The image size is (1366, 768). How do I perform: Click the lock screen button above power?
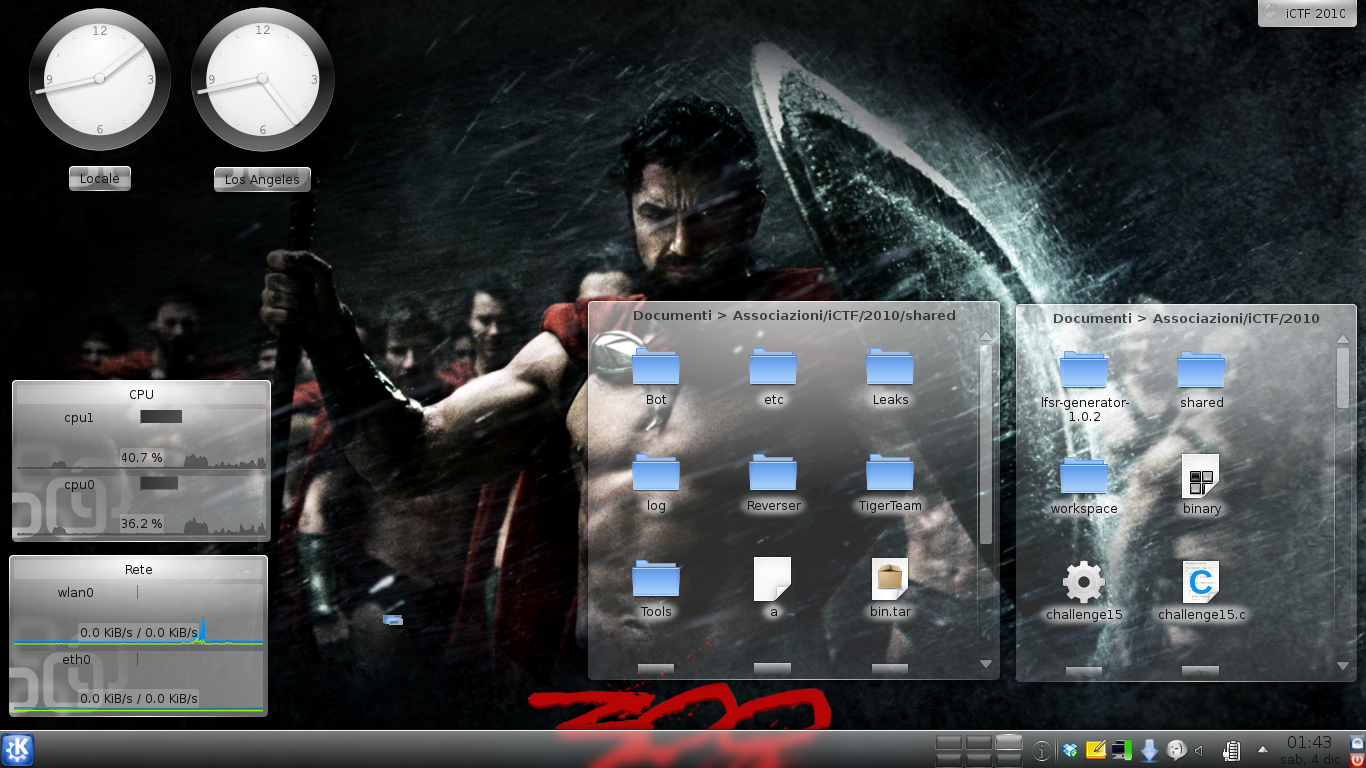coord(1357,741)
